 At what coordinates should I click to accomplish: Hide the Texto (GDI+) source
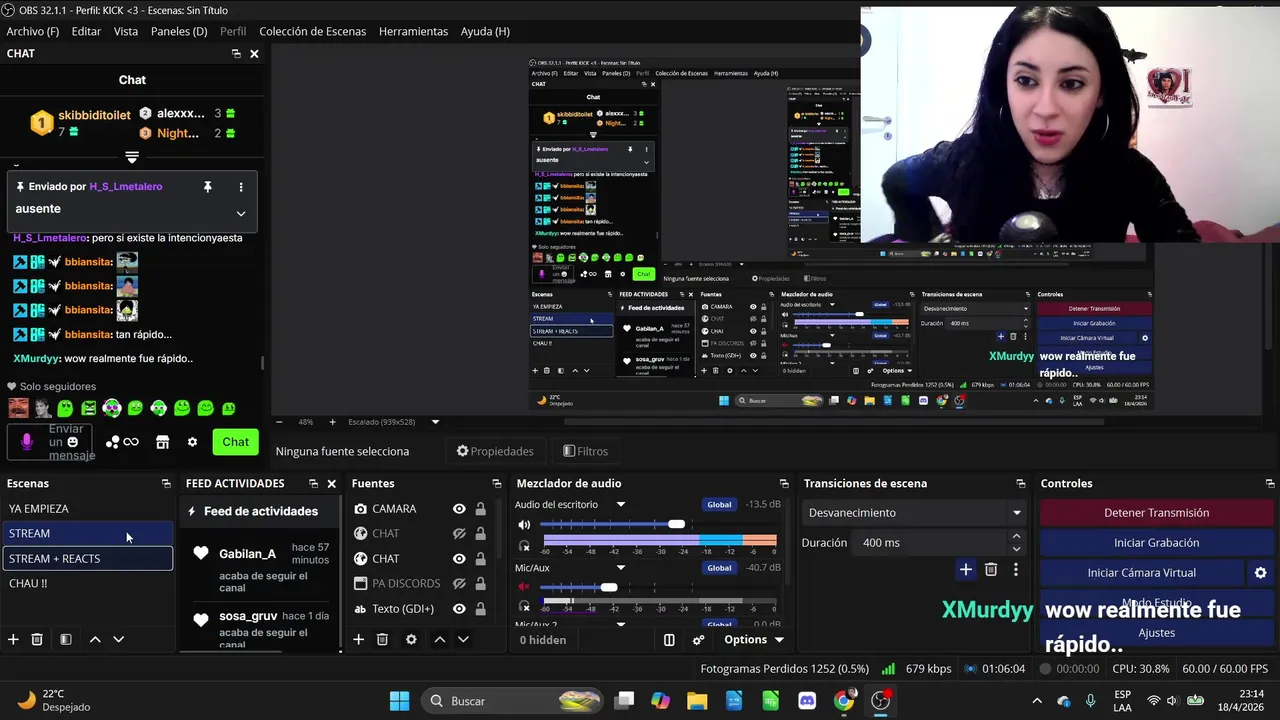coord(459,609)
